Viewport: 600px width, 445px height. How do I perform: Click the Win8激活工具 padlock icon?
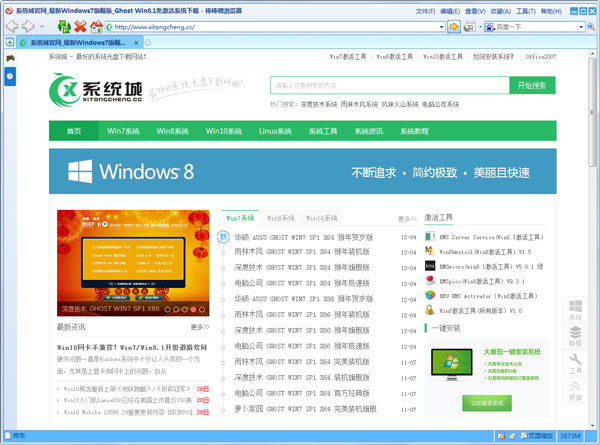[430, 310]
